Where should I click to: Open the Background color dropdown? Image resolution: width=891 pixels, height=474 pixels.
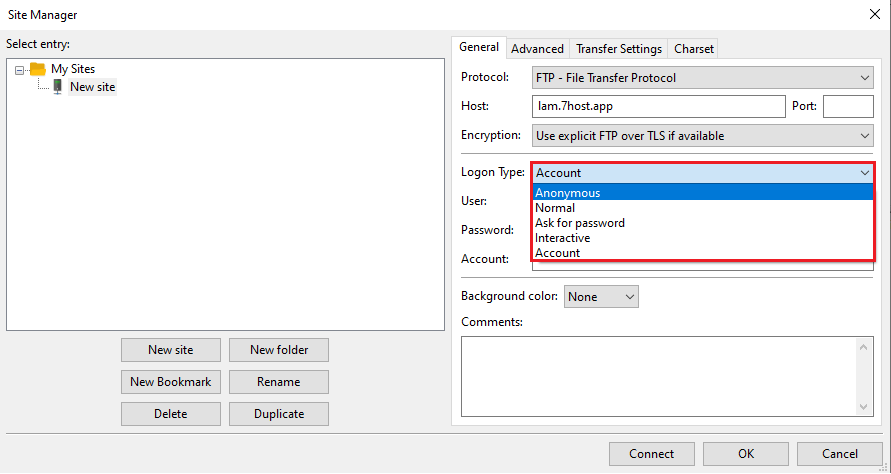click(x=601, y=297)
